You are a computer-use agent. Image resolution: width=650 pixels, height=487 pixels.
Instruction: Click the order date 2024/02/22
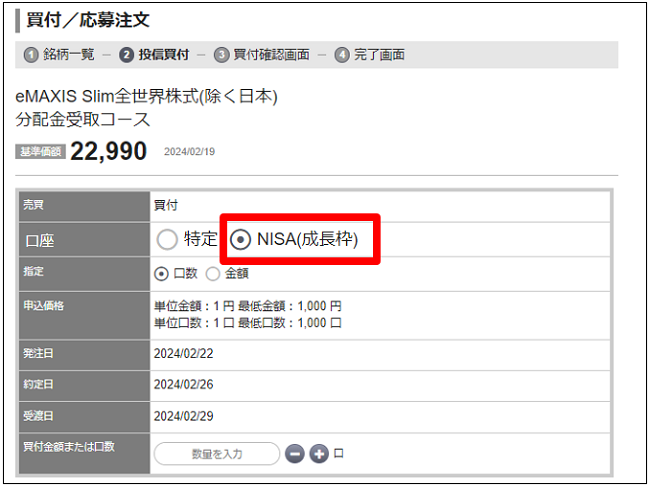(x=184, y=354)
